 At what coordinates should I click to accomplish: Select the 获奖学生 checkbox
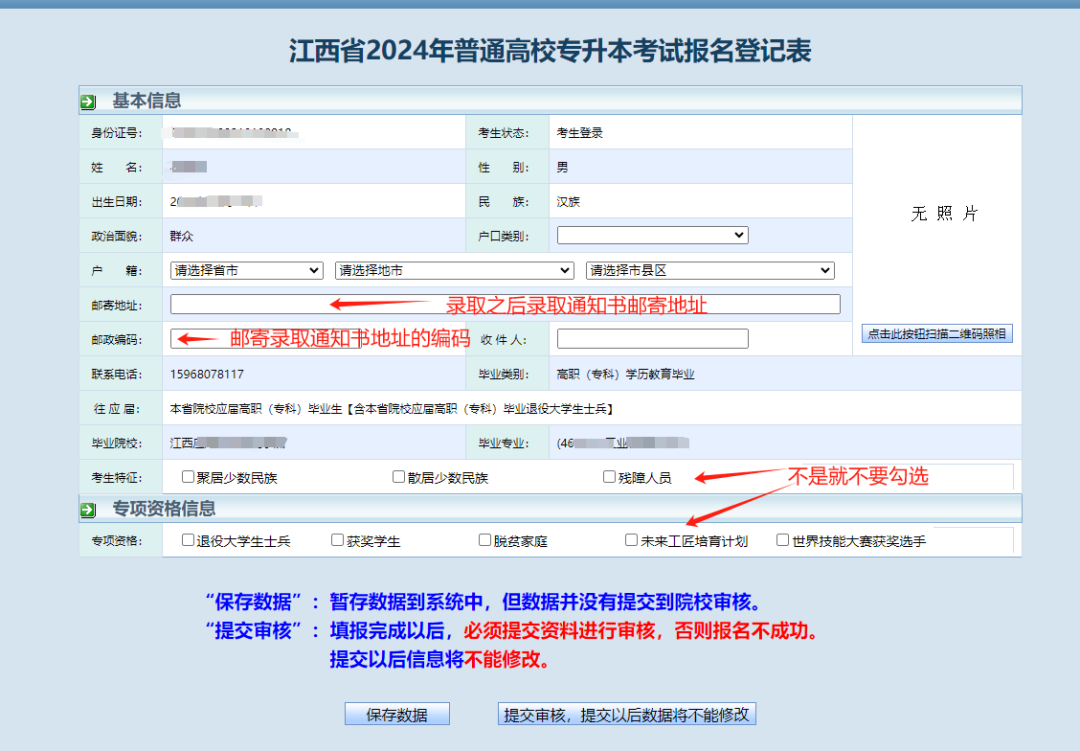pos(338,540)
